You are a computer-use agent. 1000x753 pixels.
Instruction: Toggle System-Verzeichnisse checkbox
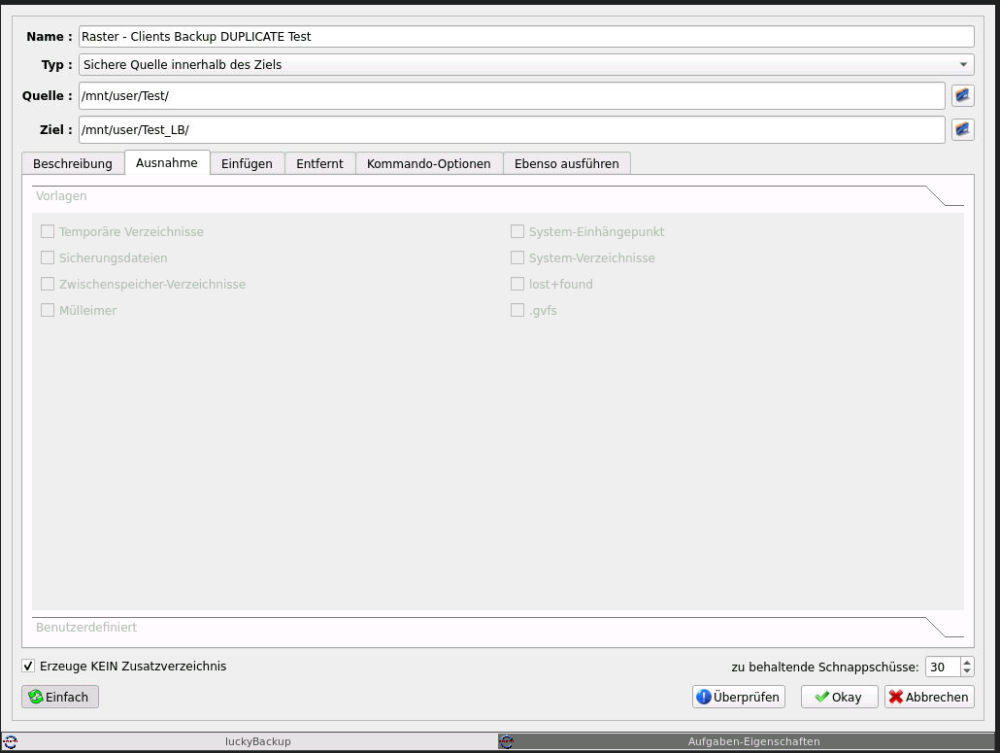pos(517,258)
